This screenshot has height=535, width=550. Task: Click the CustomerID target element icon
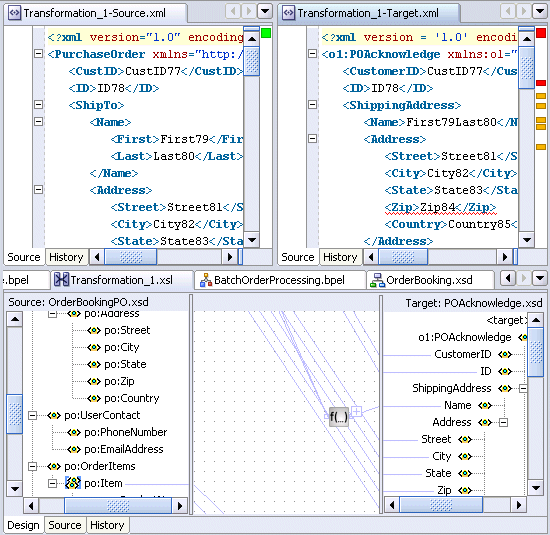[x=505, y=354]
